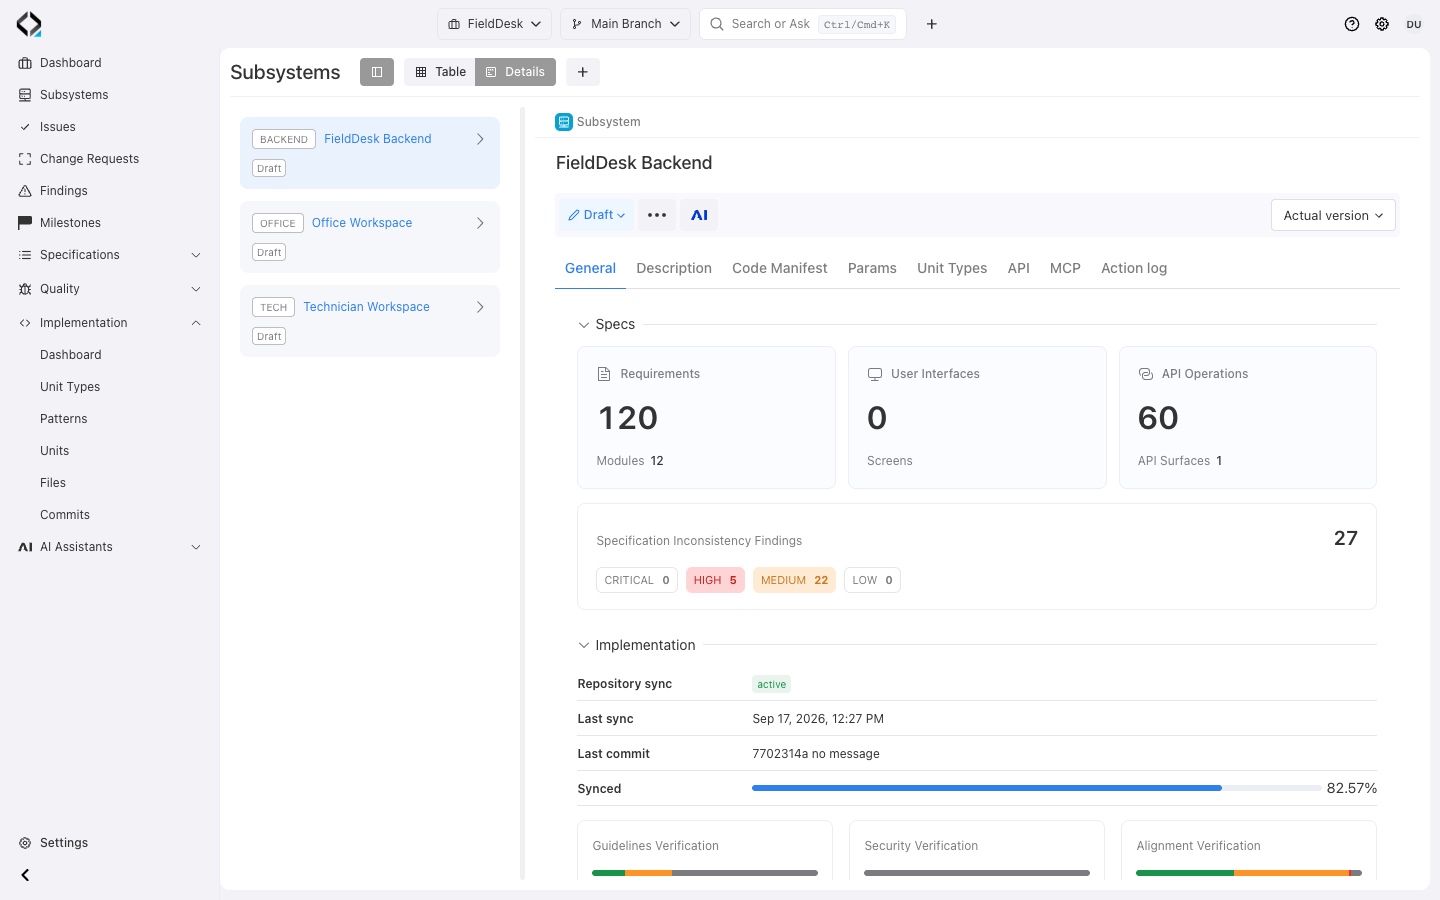Image resolution: width=1440 pixels, height=900 pixels.
Task: Open Office Workspace chevron arrow
Action: click(480, 223)
